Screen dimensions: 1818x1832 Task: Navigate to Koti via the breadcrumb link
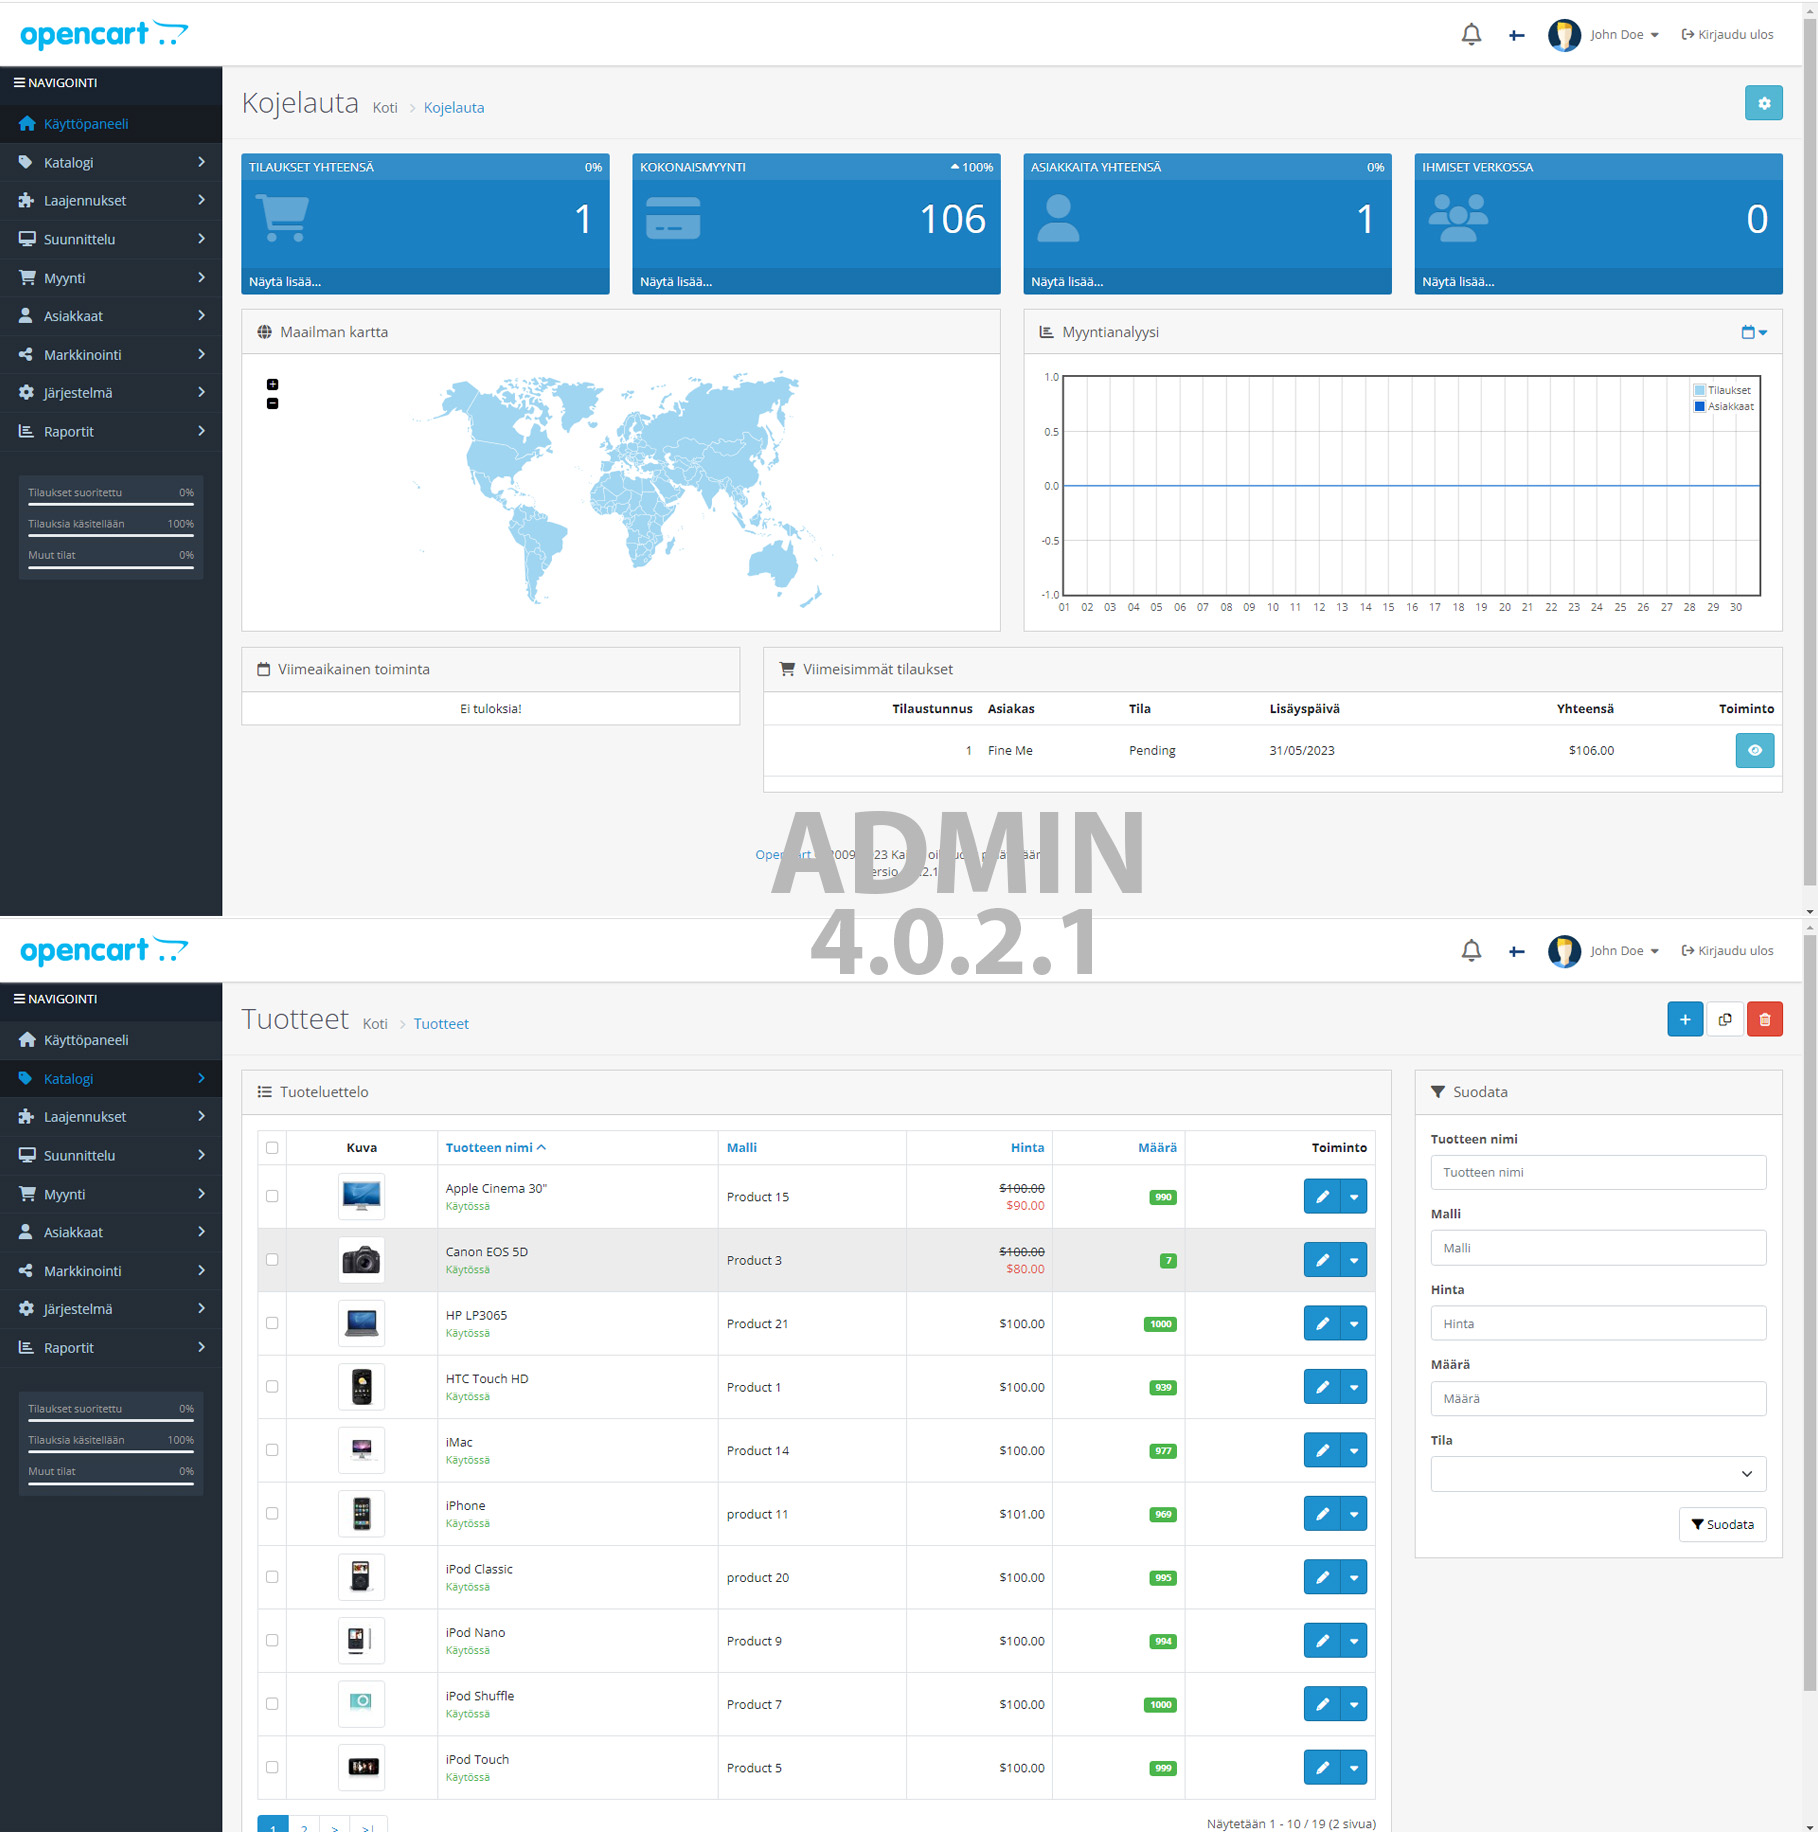pyautogui.click(x=375, y=1023)
